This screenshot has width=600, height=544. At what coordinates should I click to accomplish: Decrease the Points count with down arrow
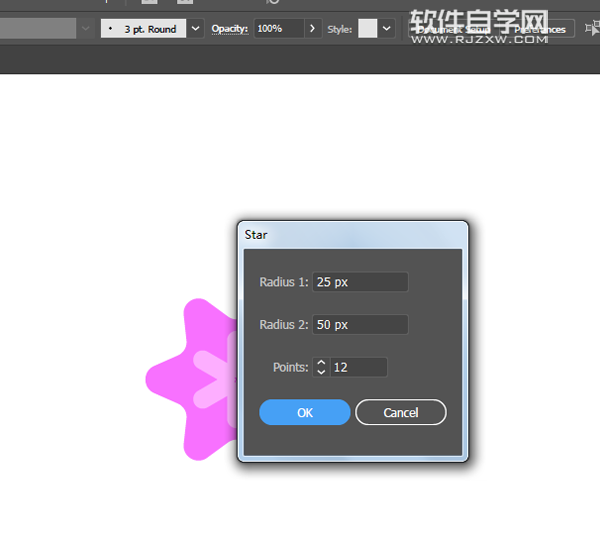coord(321,372)
